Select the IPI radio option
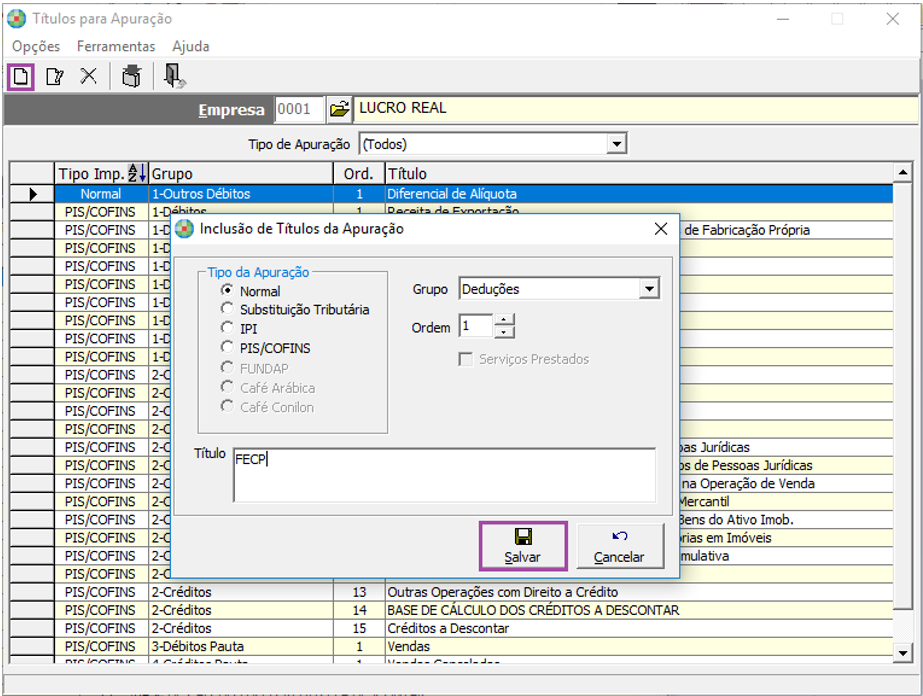 227,327
